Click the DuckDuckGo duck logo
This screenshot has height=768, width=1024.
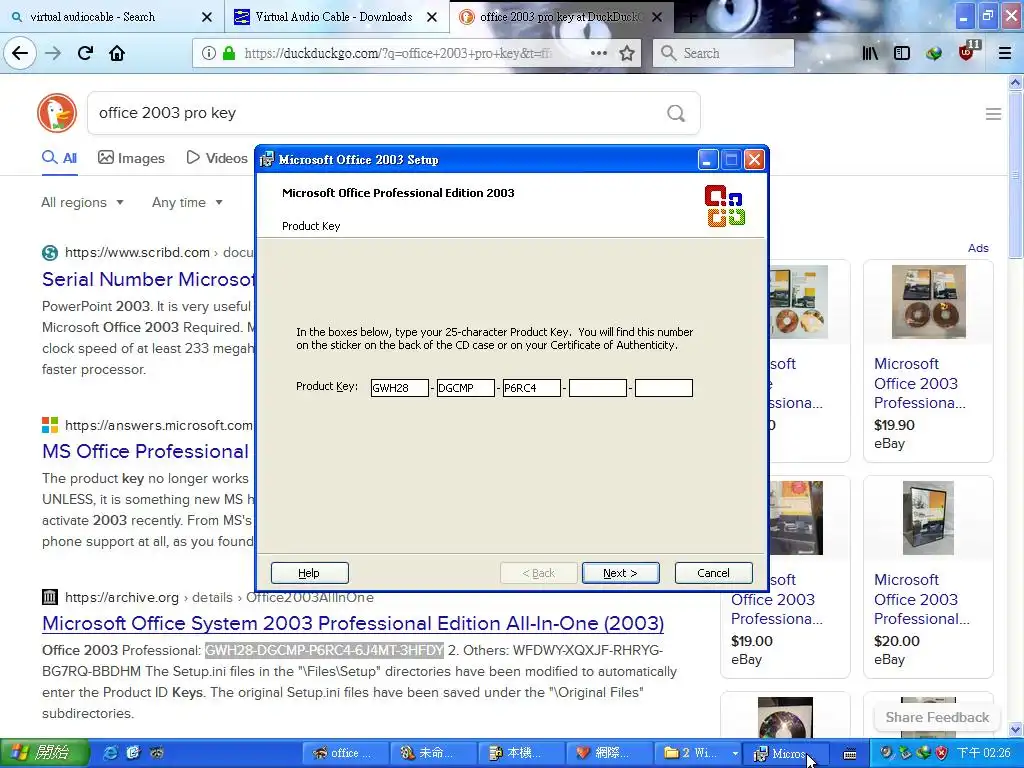(x=57, y=113)
